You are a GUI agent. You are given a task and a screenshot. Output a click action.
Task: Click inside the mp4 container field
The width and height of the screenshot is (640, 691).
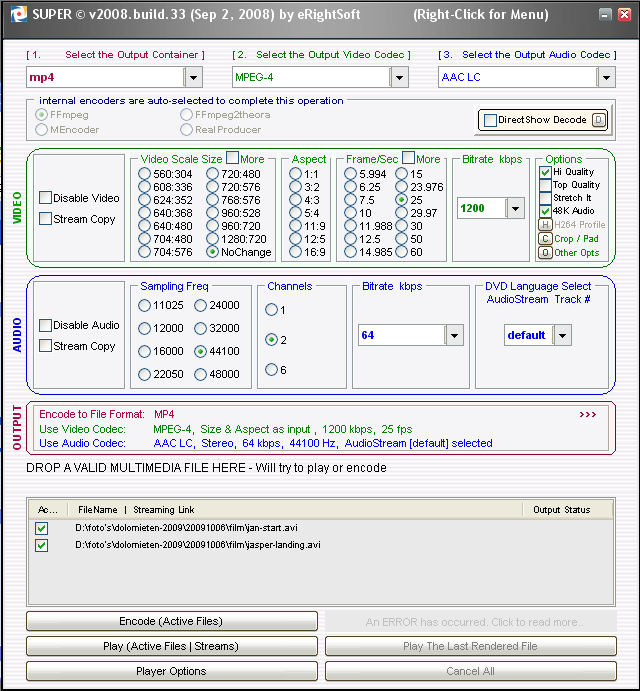click(x=105, y=78)
